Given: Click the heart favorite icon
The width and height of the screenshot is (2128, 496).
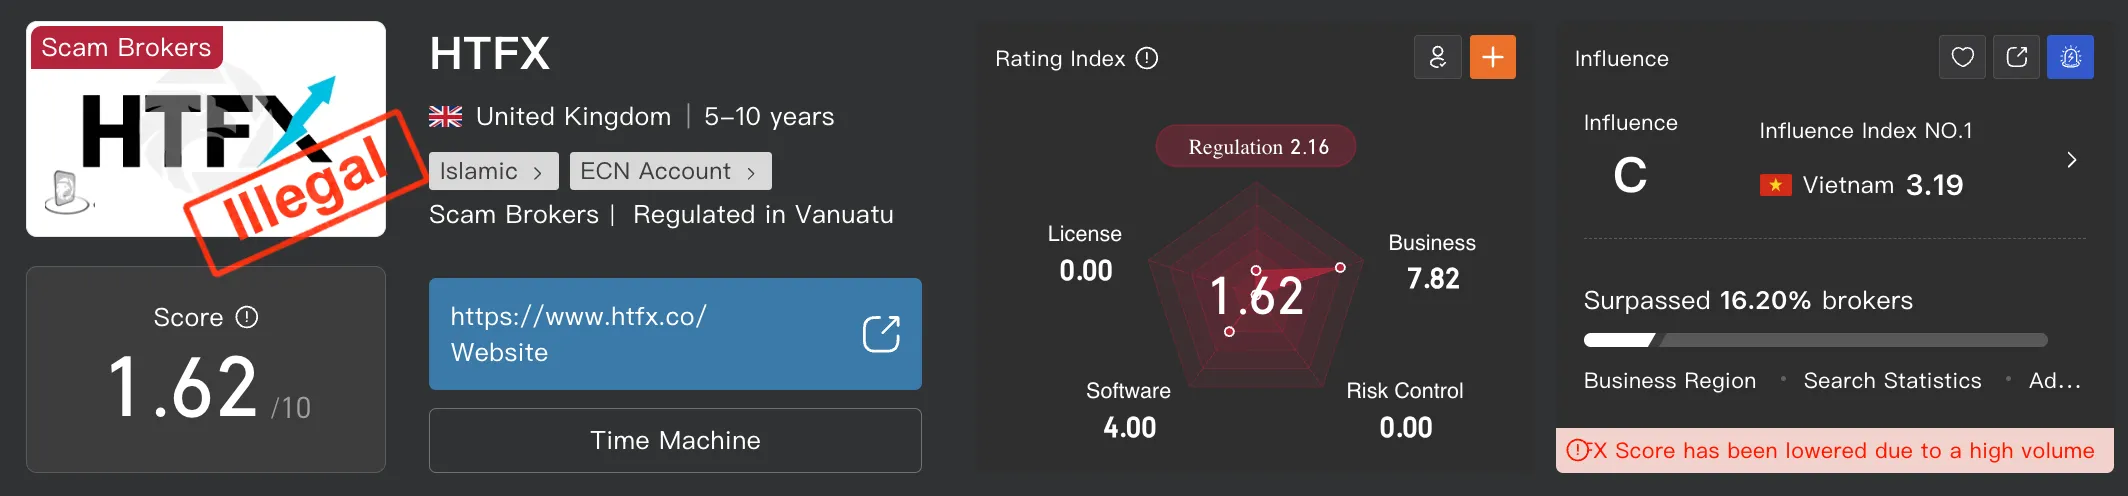Looking at the screenshot, I should 1962,57.
